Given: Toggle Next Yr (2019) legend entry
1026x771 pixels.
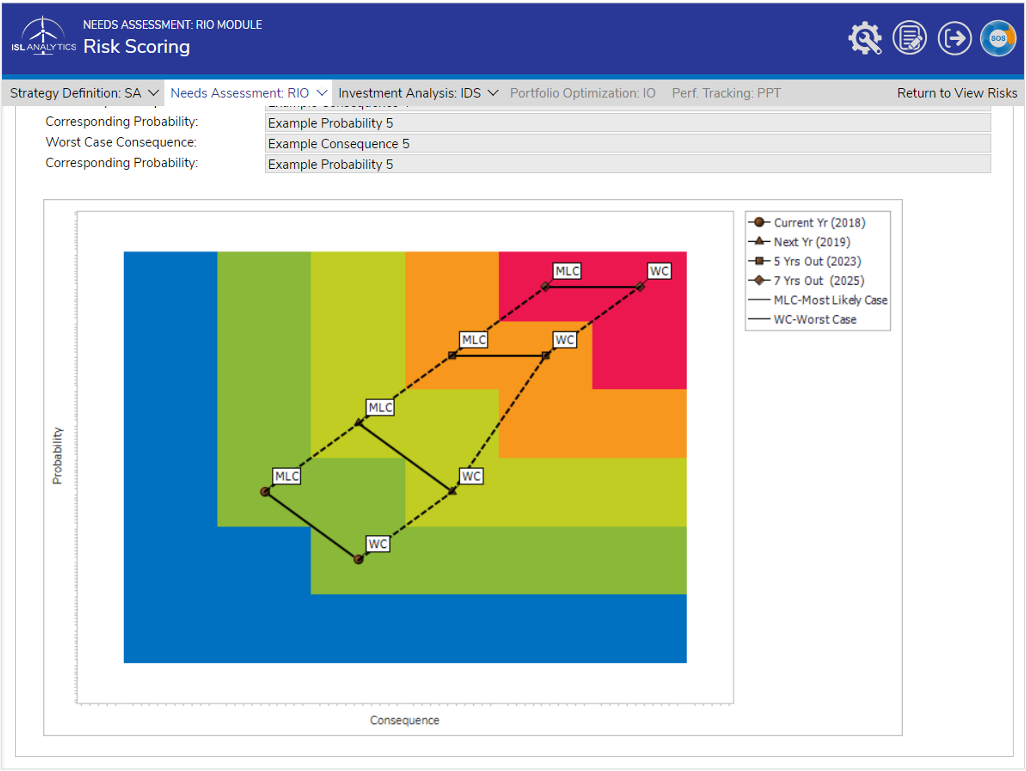Looking at the screenshot, I should tap(800, 242).
